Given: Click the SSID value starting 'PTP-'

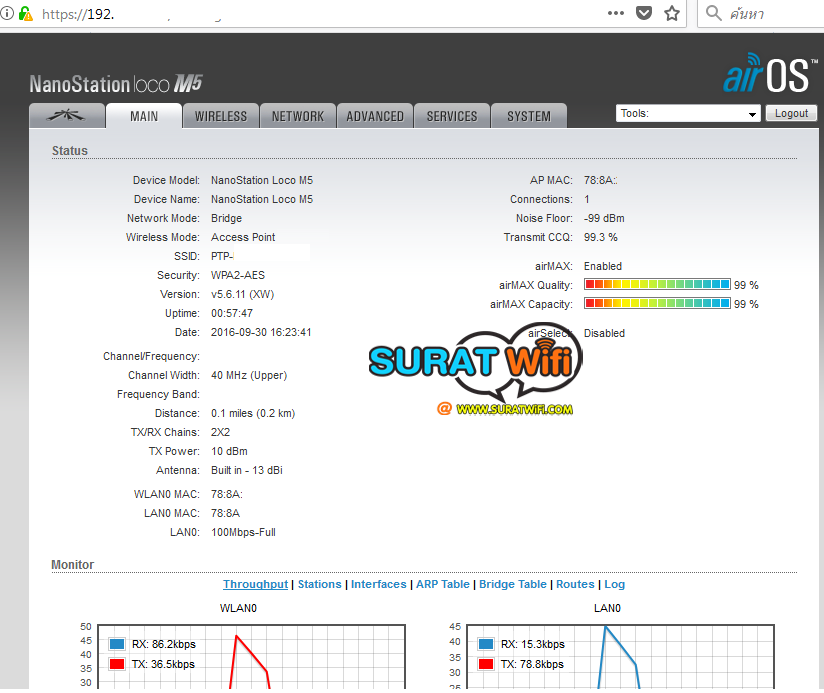Looking at the screenshot, I should (x=222, y=256).
